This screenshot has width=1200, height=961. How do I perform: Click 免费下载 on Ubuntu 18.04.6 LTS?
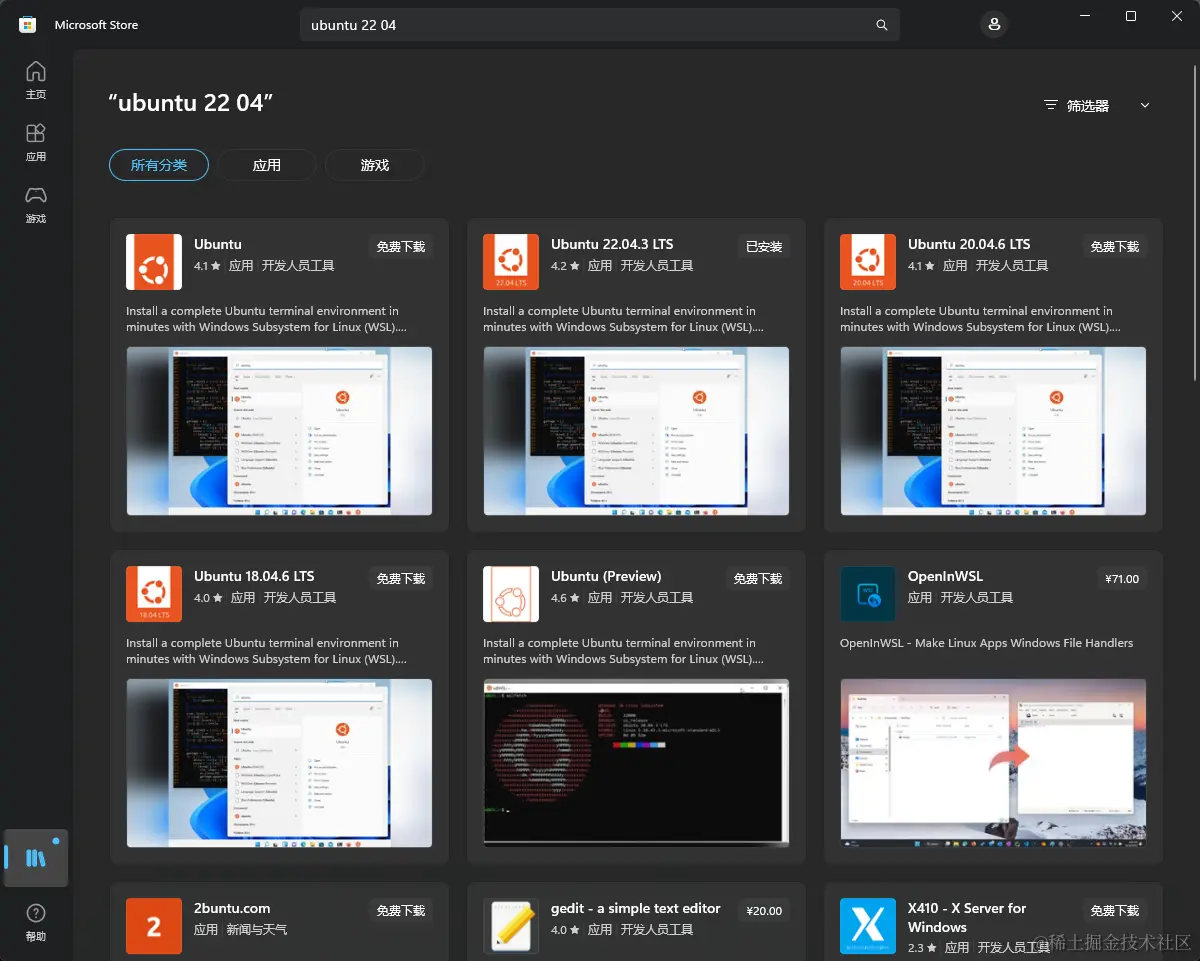[x=401, y=578]
